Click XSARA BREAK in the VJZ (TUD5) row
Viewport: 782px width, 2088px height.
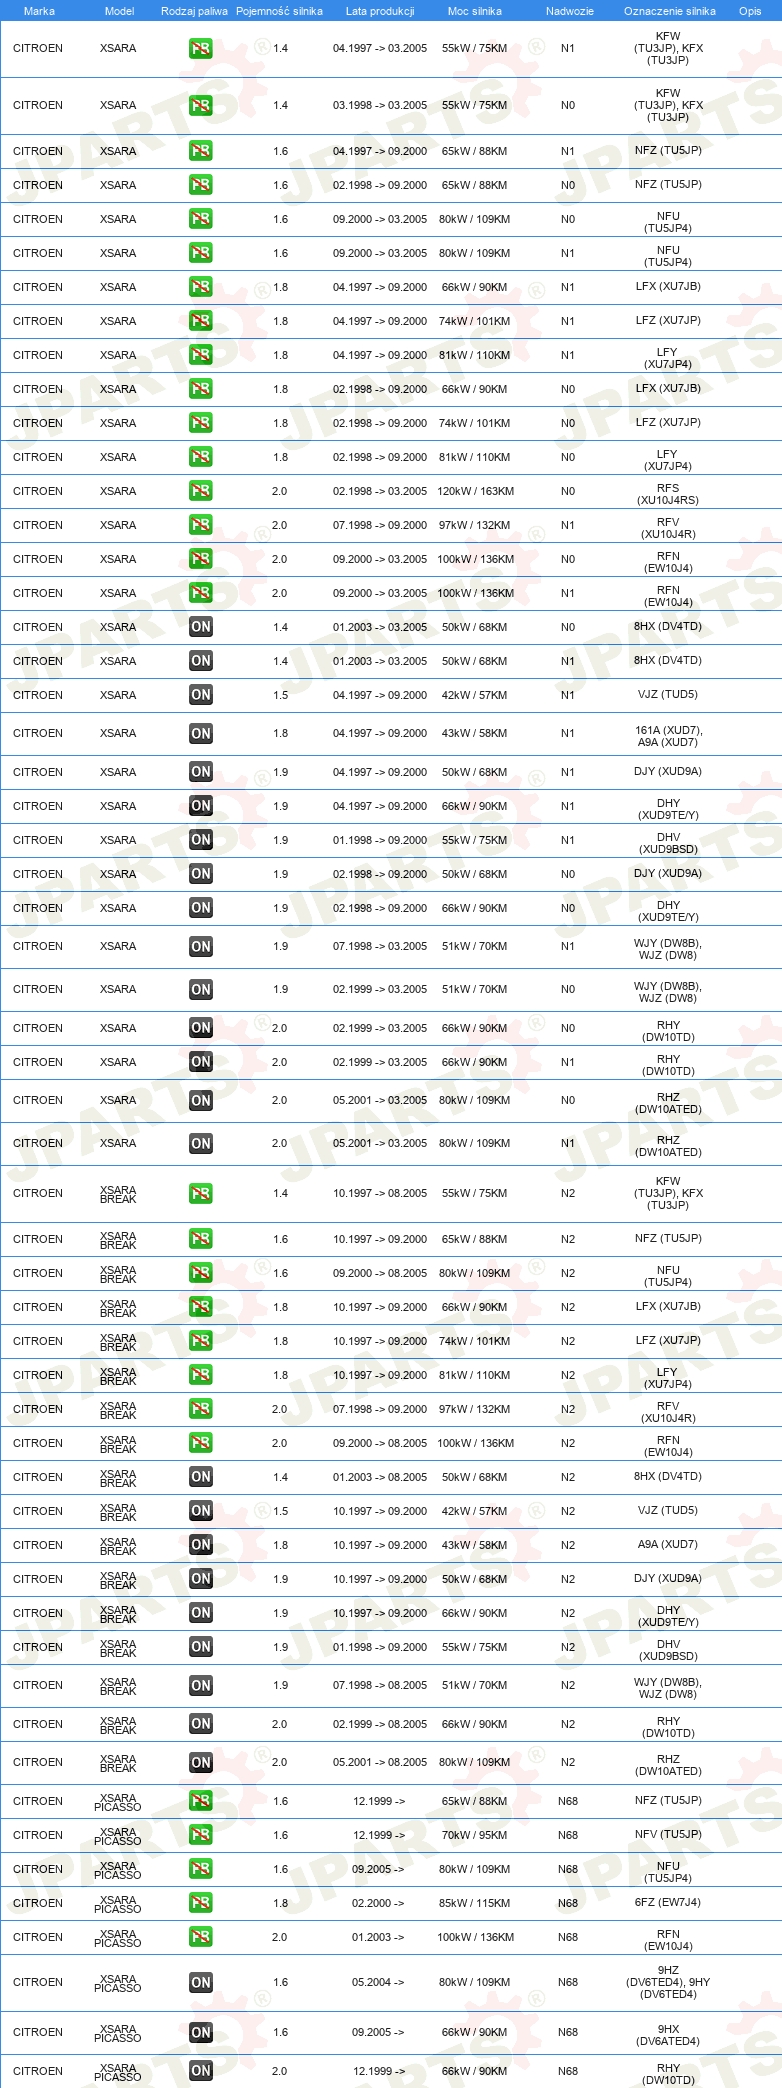118,1511
